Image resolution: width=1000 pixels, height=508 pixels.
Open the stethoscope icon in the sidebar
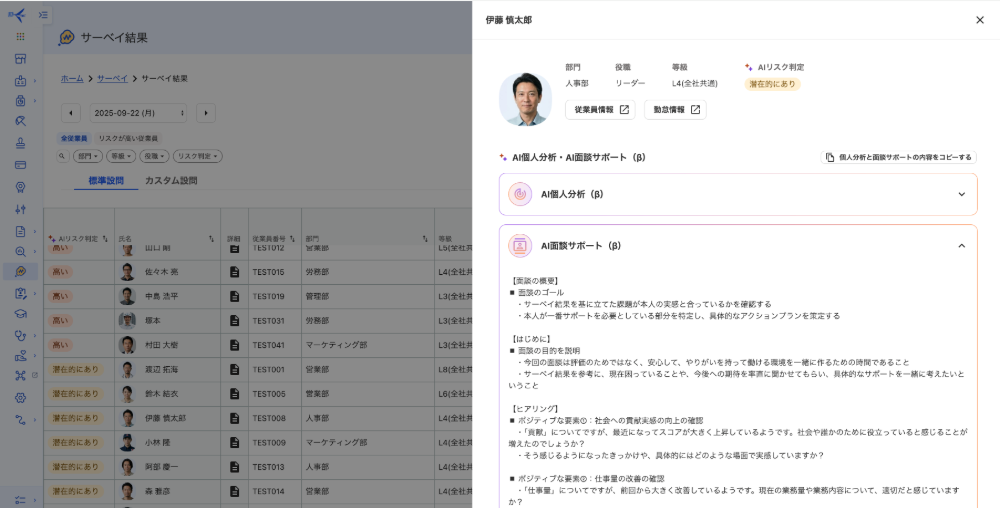[x=20, y=335]
